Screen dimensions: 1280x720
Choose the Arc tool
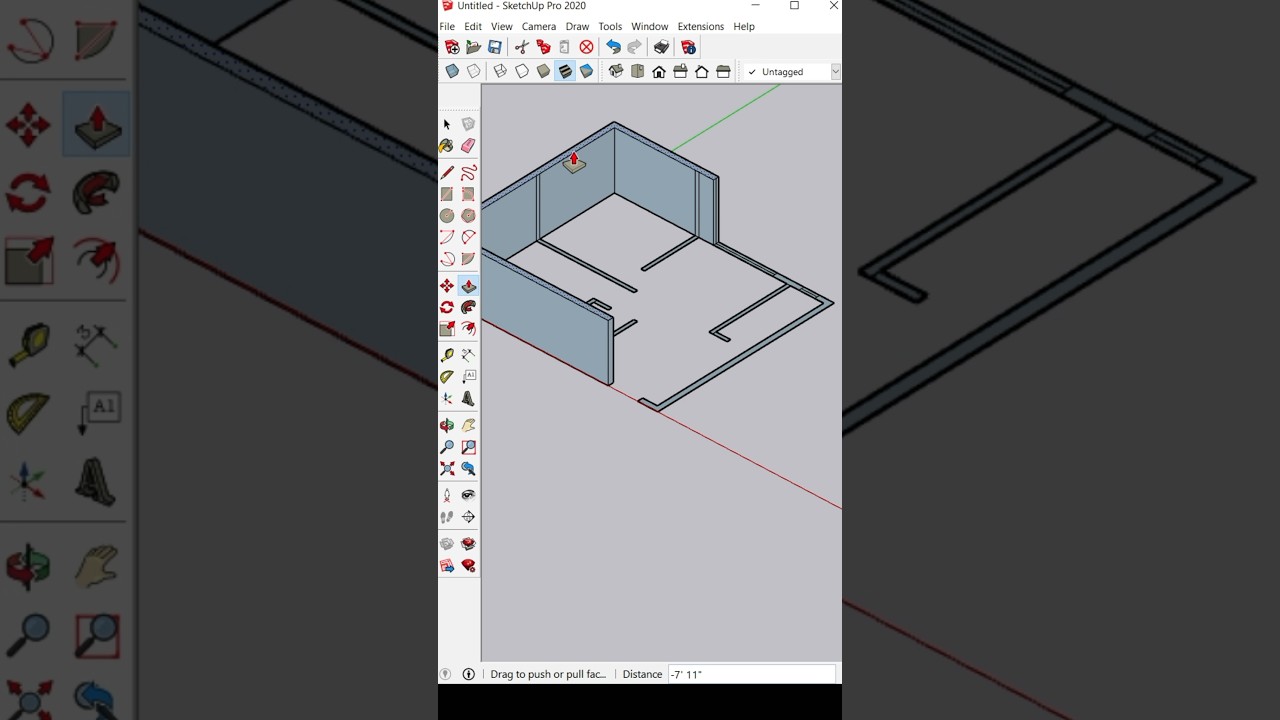click(x=447, y=237)
